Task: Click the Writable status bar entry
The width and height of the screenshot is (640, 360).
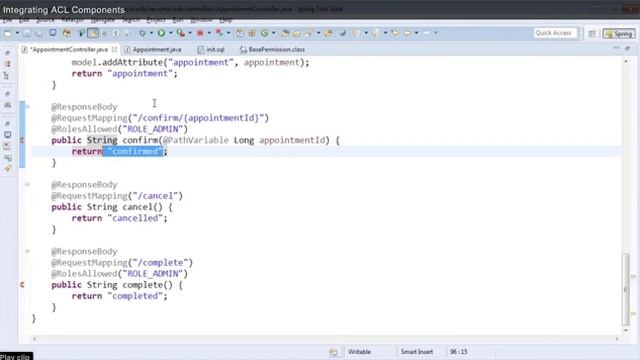Action: pyautogui.click(x=359, y=352)
